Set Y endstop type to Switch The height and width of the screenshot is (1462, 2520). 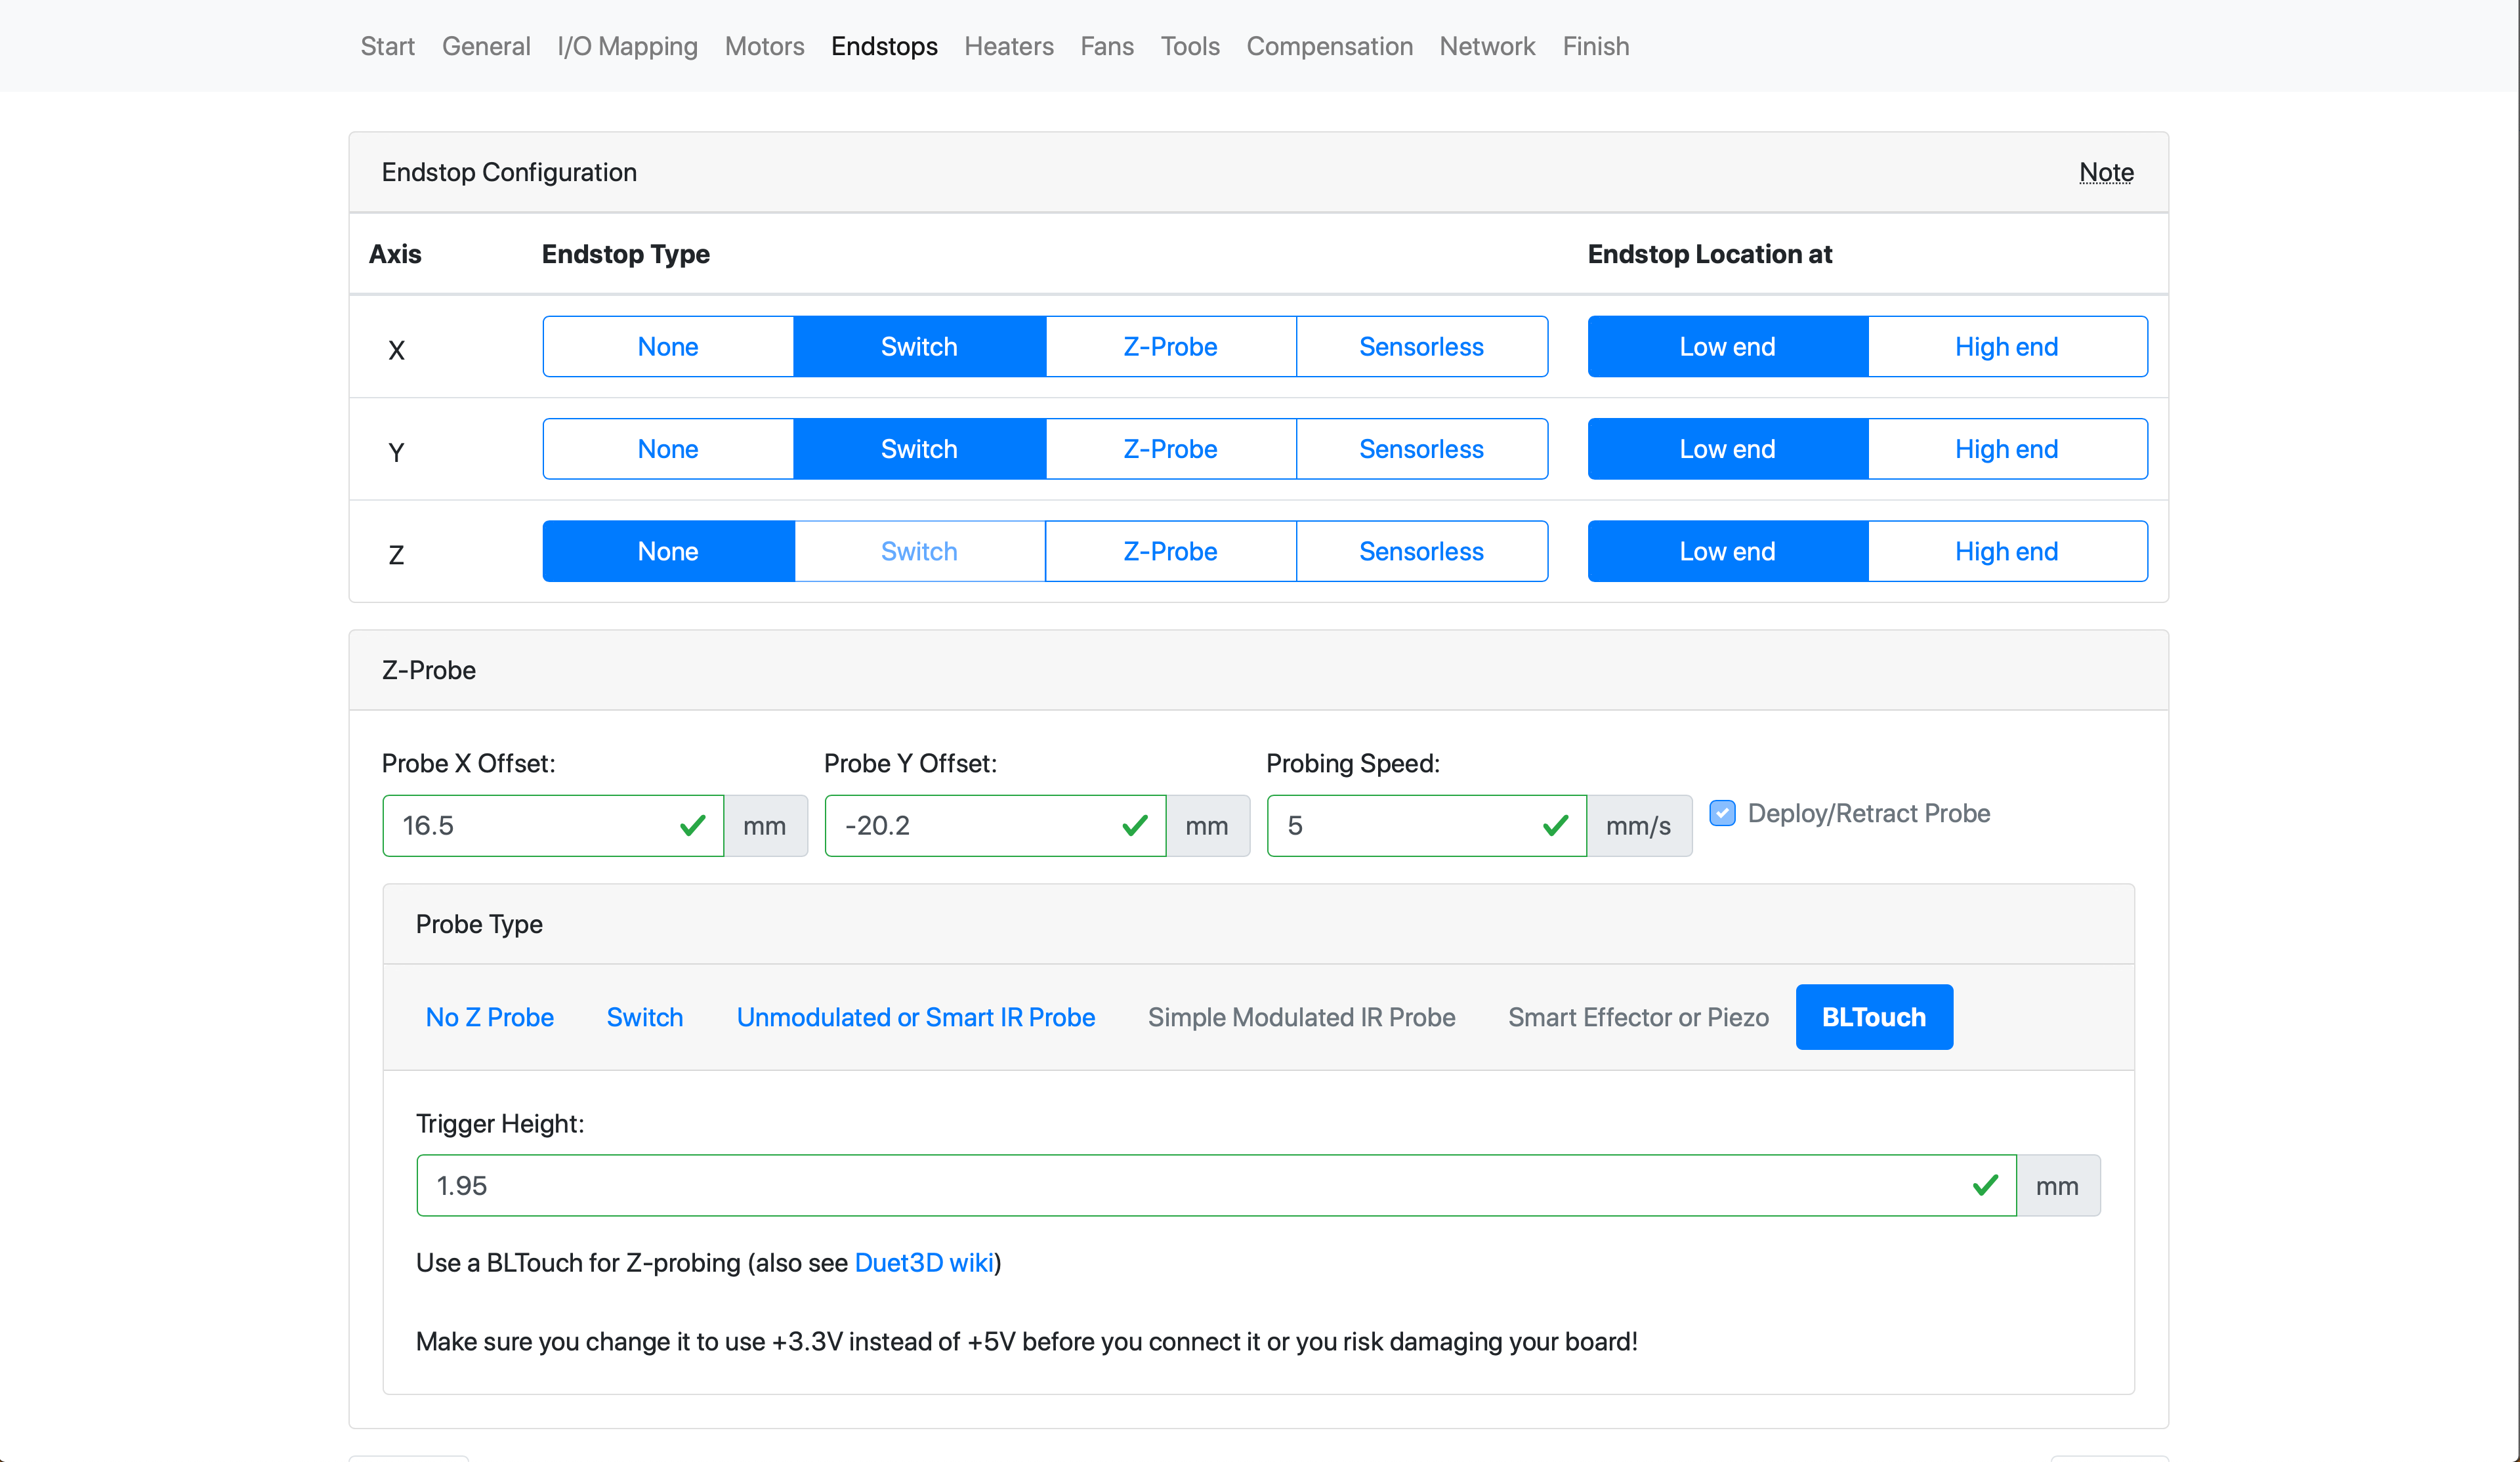919,449
